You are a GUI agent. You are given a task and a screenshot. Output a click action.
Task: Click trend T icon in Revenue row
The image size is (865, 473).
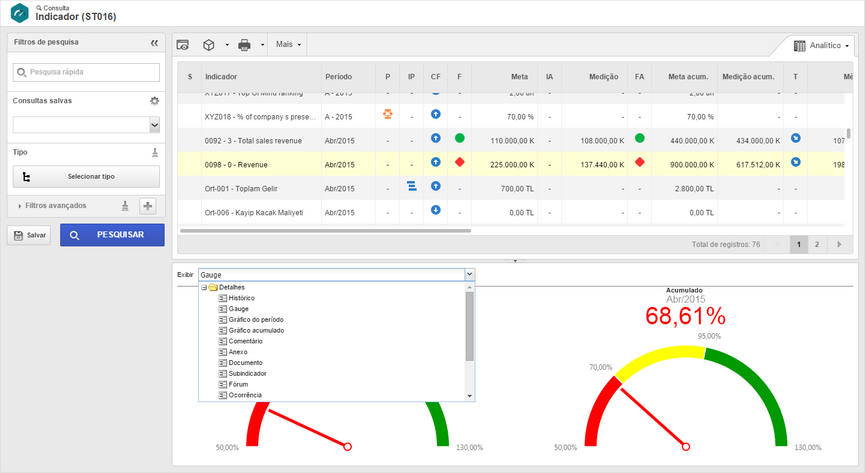click(795, 162)
